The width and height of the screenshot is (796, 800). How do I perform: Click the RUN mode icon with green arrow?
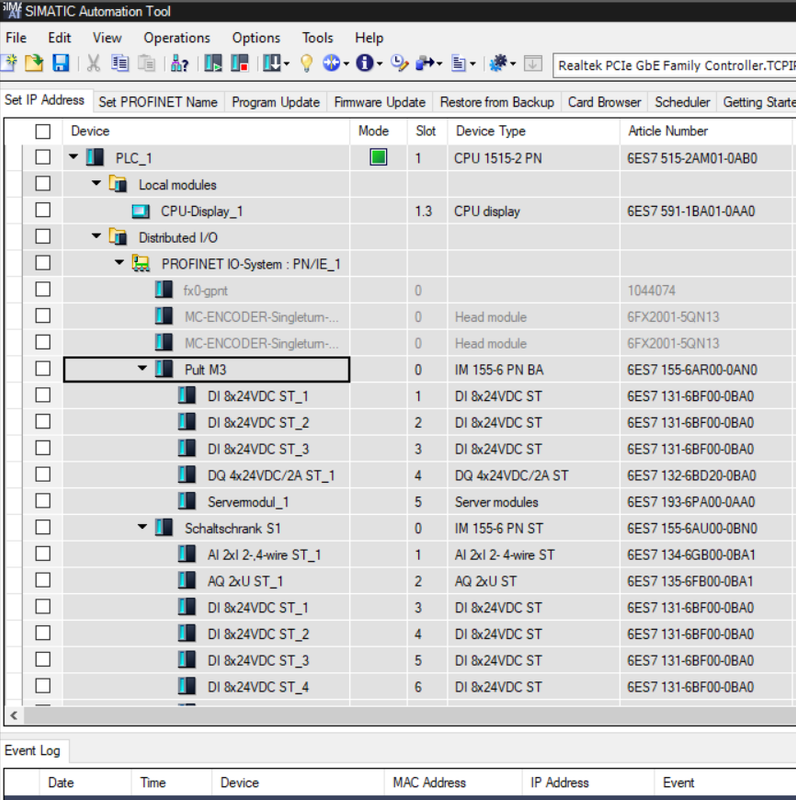pyautogui.click(x=213, y=63)
